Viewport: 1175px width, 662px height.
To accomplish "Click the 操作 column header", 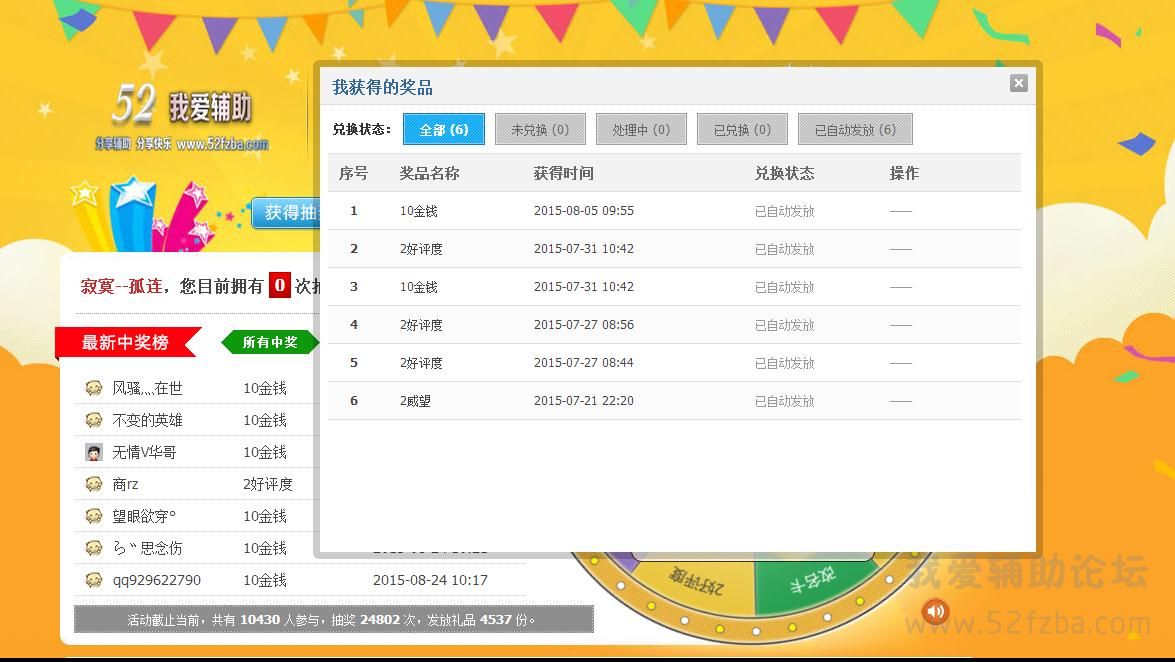I will point(904,173).
